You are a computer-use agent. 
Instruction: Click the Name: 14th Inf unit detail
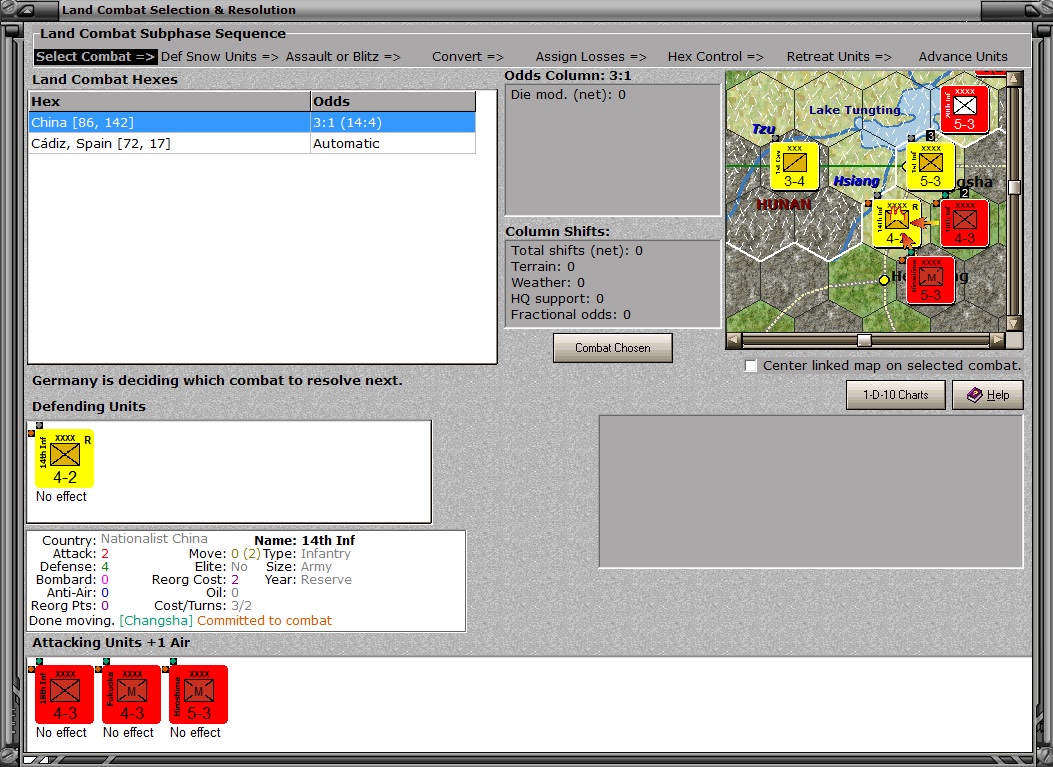[304, 541]
